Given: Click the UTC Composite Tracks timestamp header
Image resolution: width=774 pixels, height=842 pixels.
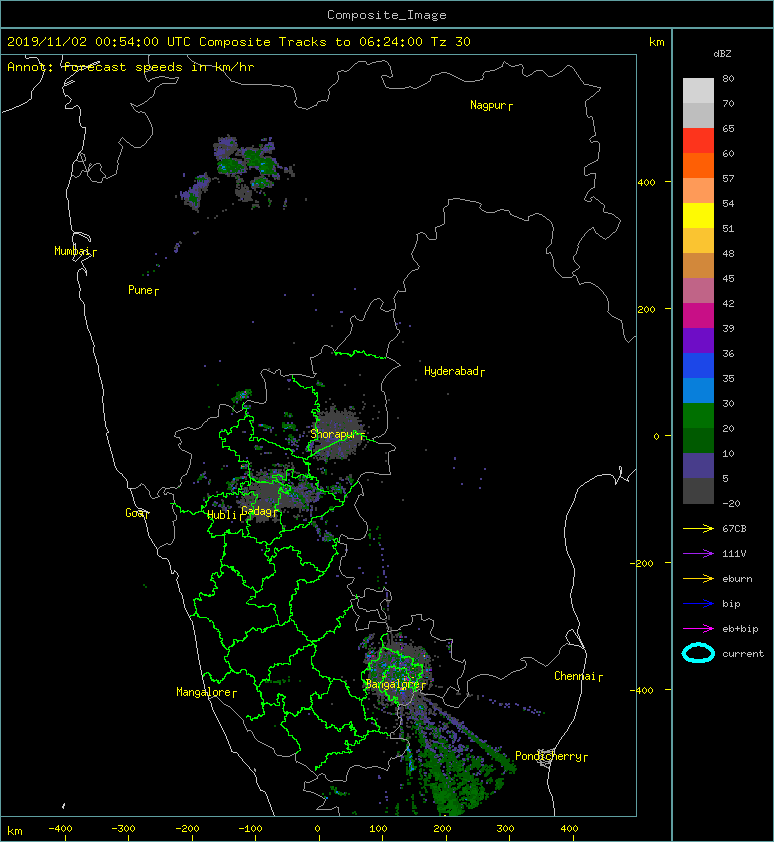Looking at the screenshot, I should 239,42.
